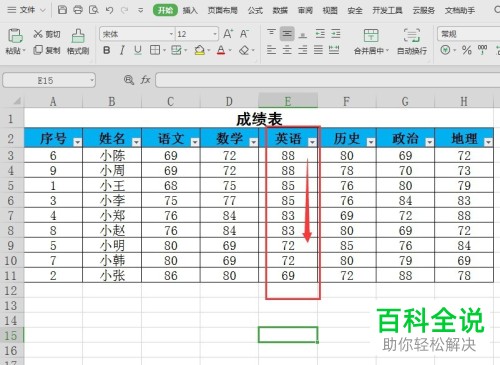
Task: Click the fx insert function icon
Action: 145,80
